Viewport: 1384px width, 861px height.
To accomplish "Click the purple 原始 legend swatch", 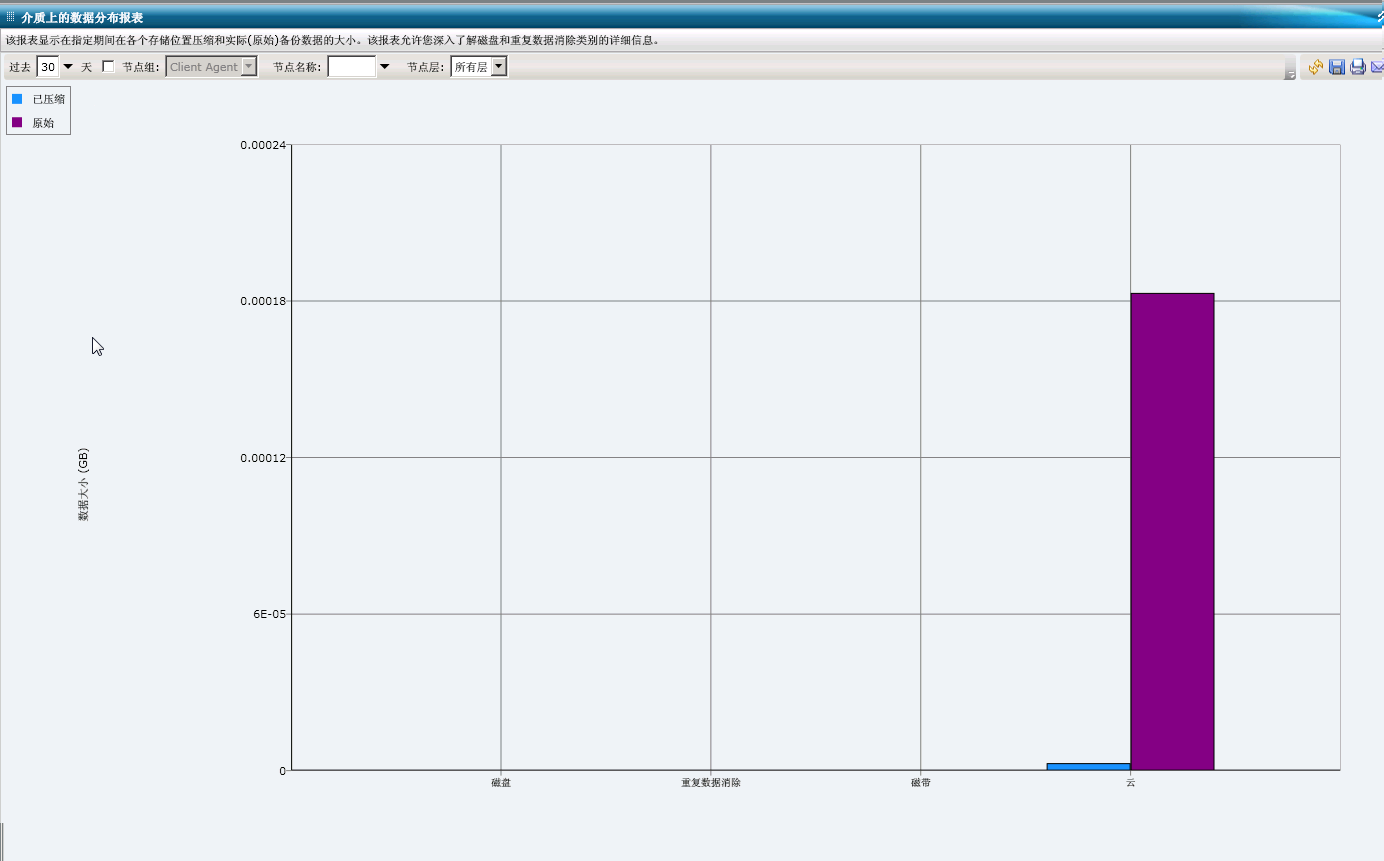I will coord(17,123).
